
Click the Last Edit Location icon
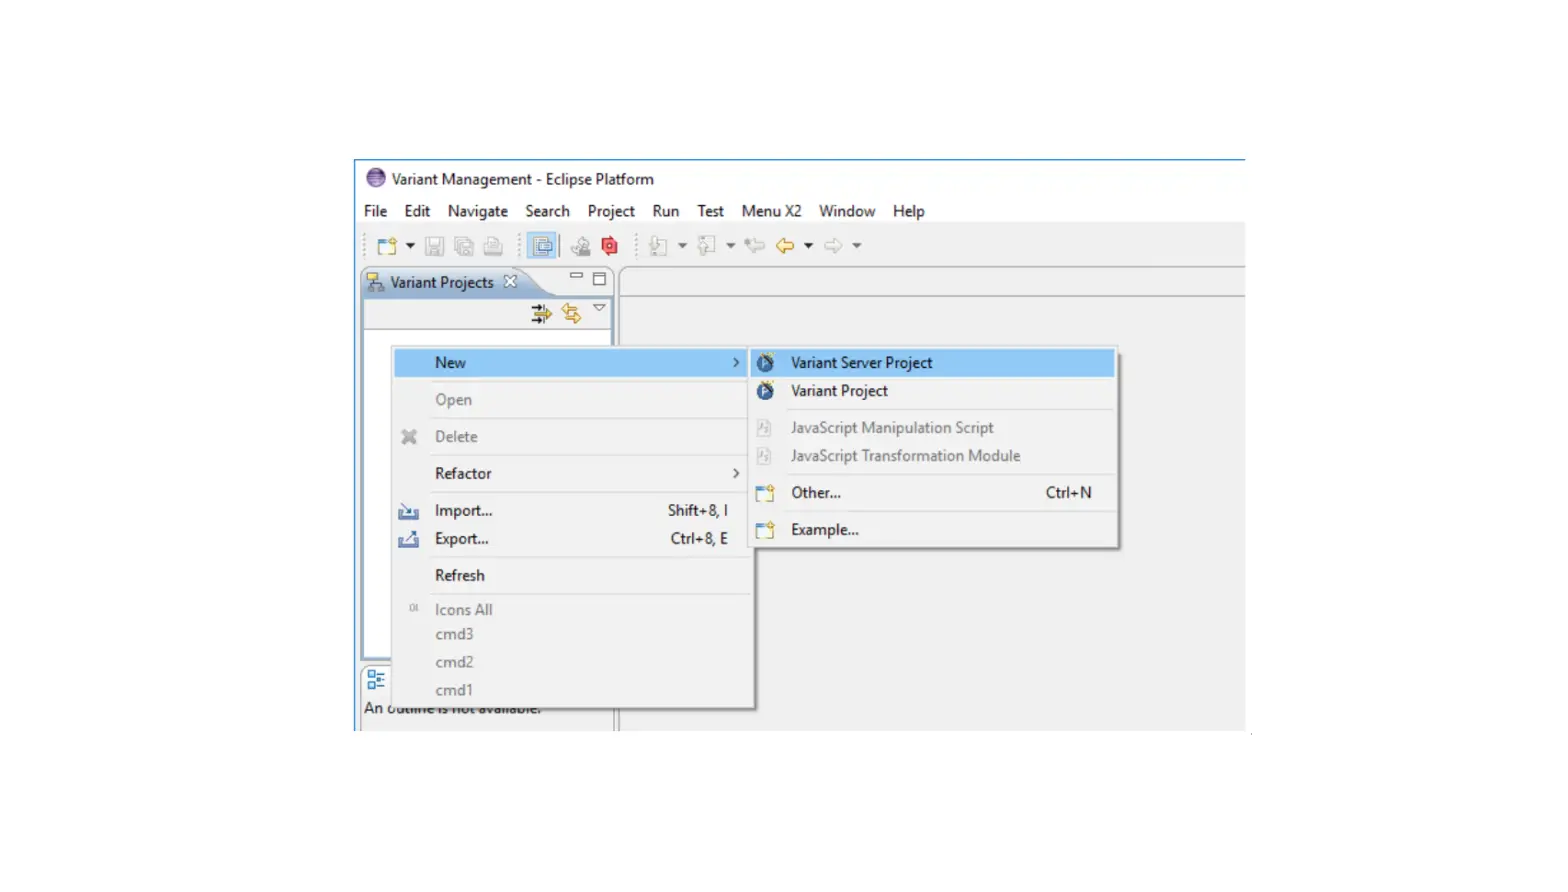click(755, 246)
